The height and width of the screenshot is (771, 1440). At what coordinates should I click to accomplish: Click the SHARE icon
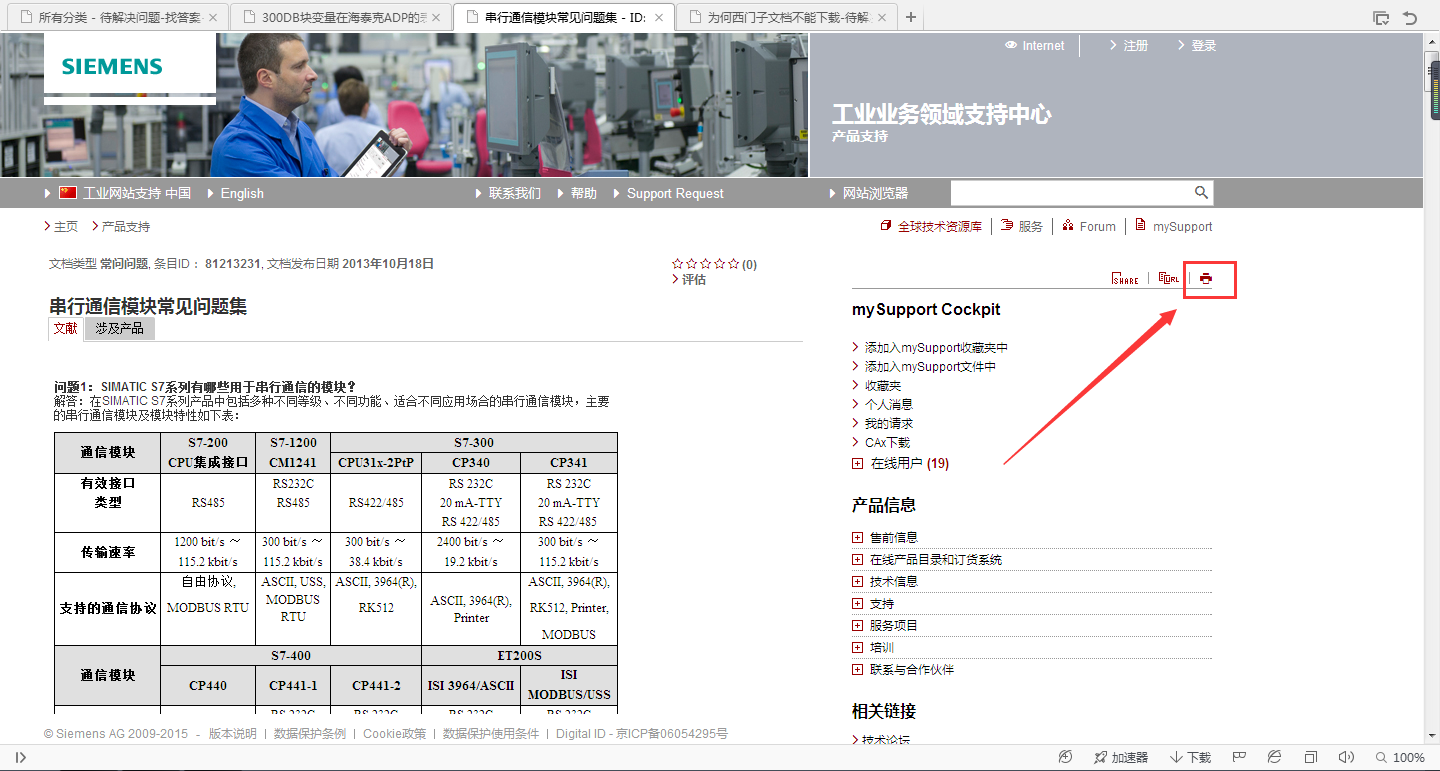click(x=1125, y=279)
